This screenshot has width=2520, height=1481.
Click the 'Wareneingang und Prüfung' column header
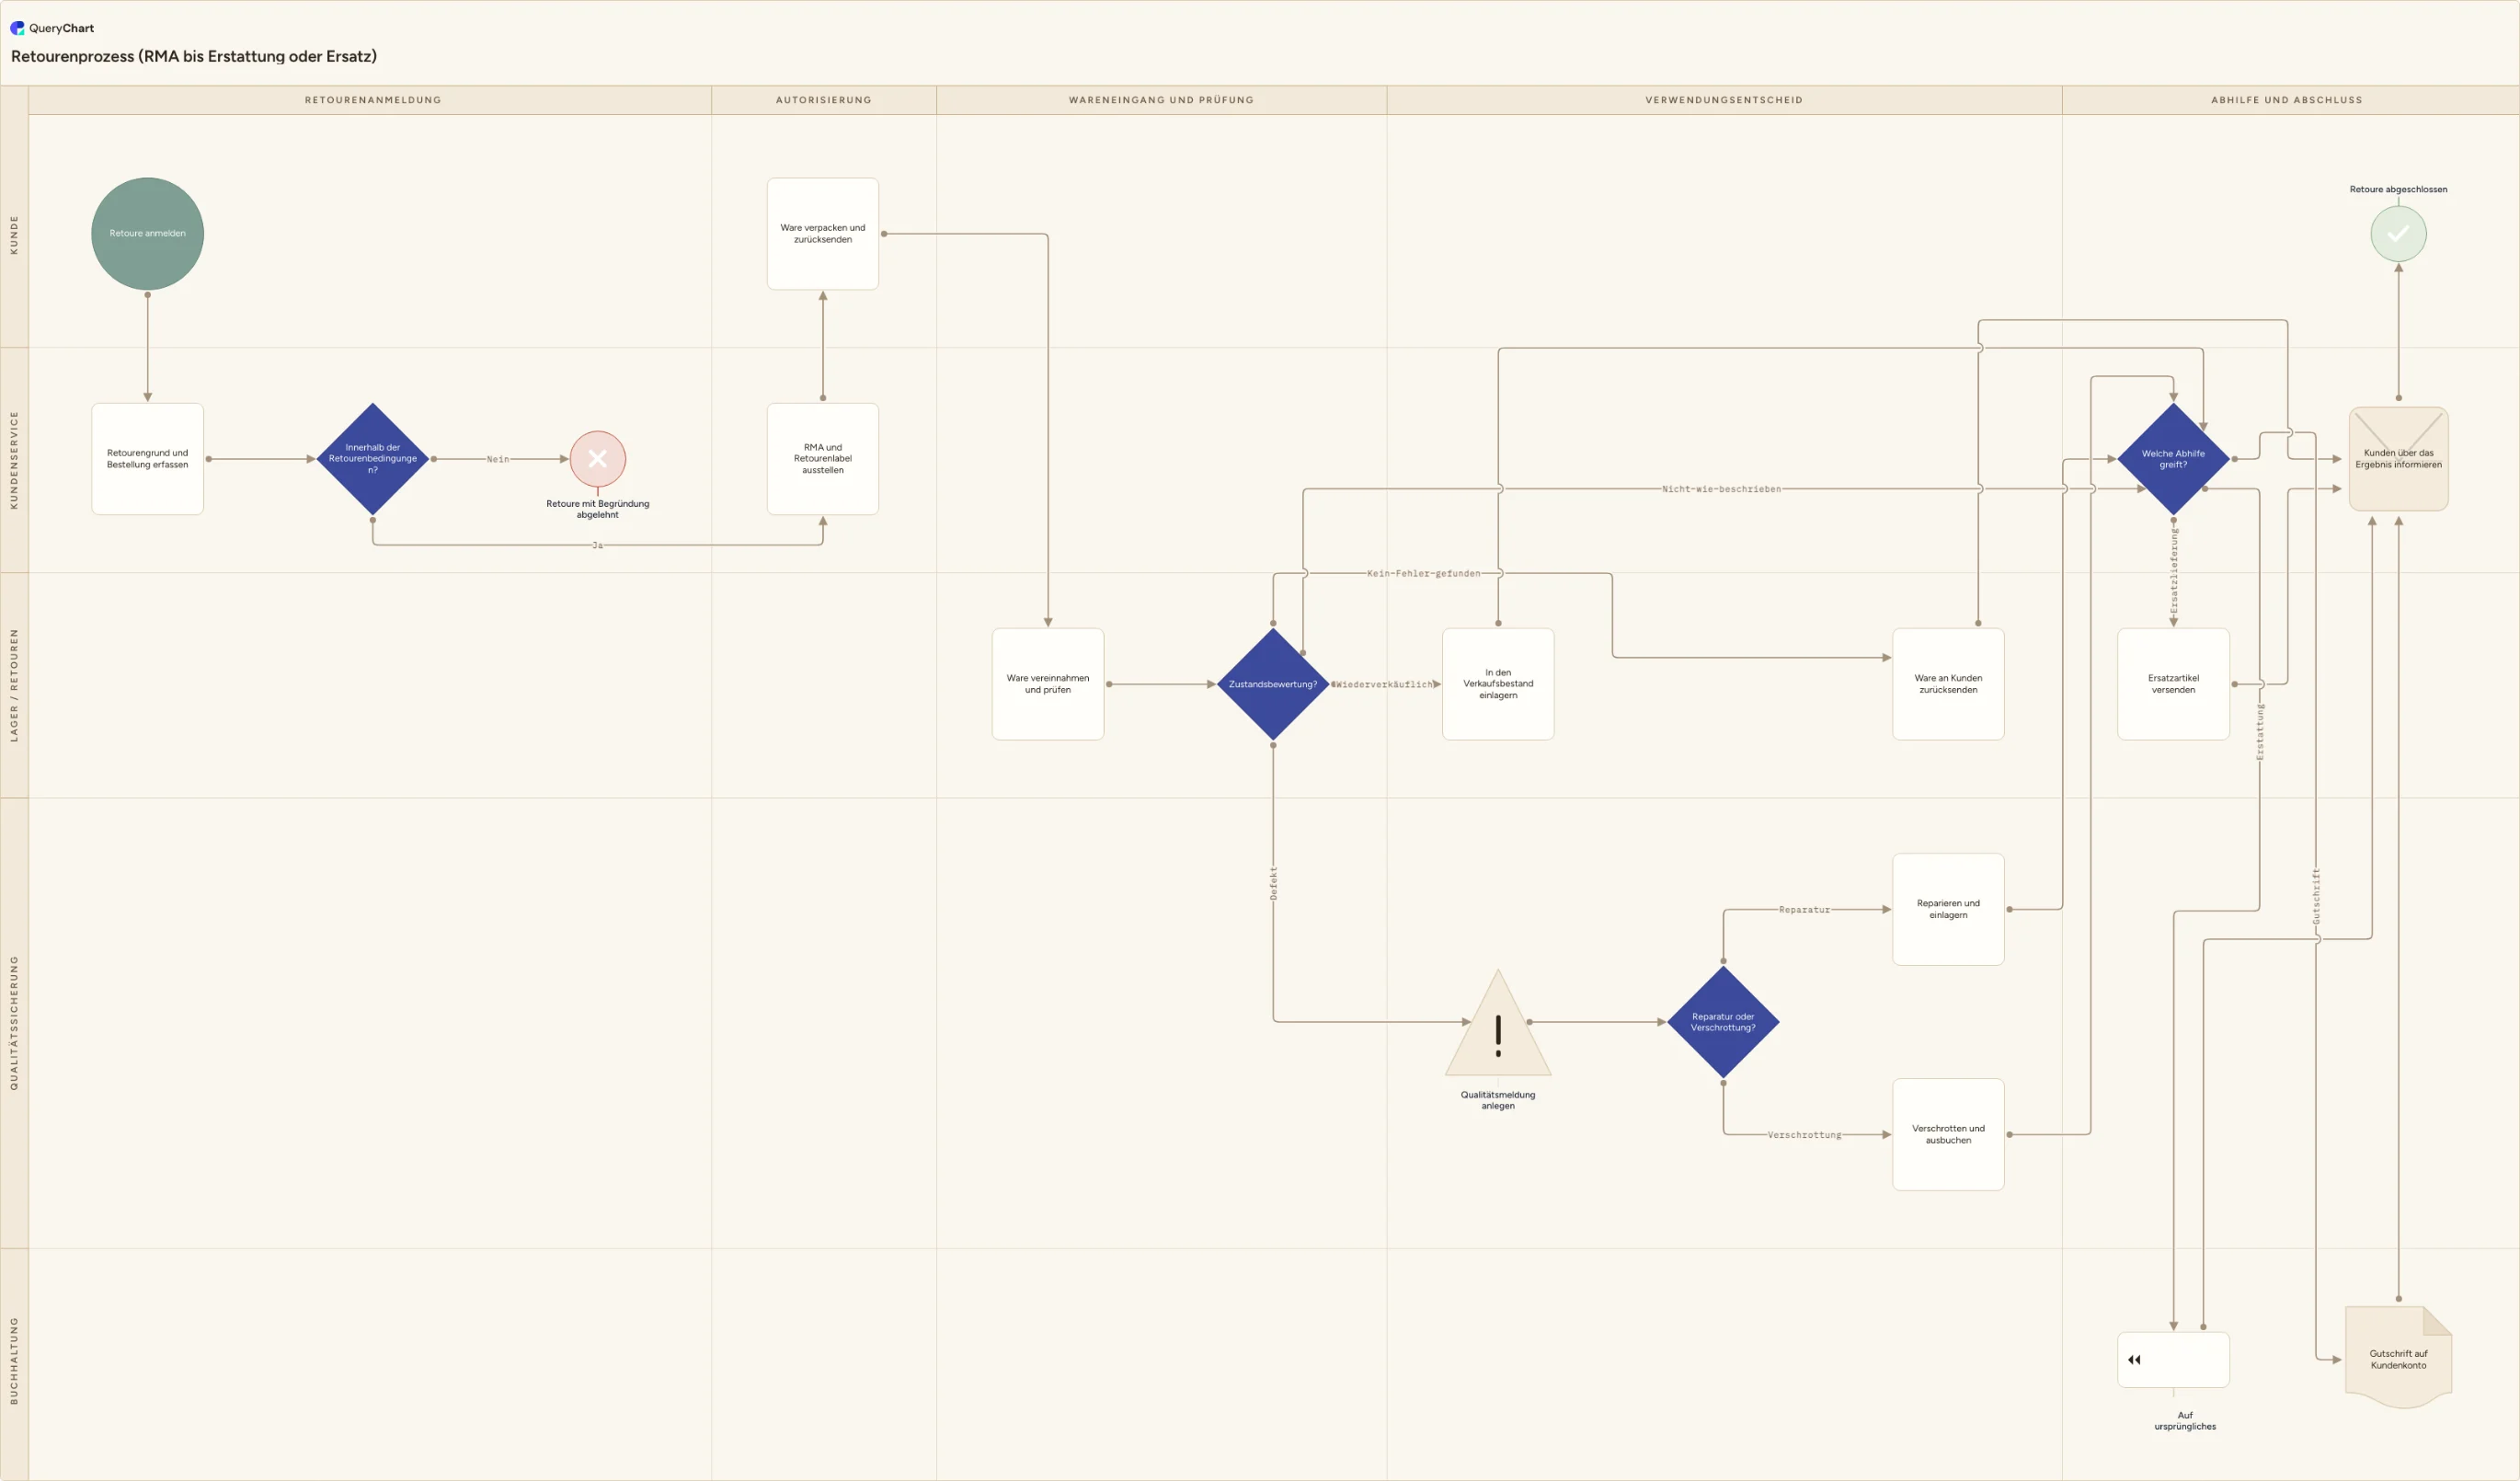(1161, 100)
